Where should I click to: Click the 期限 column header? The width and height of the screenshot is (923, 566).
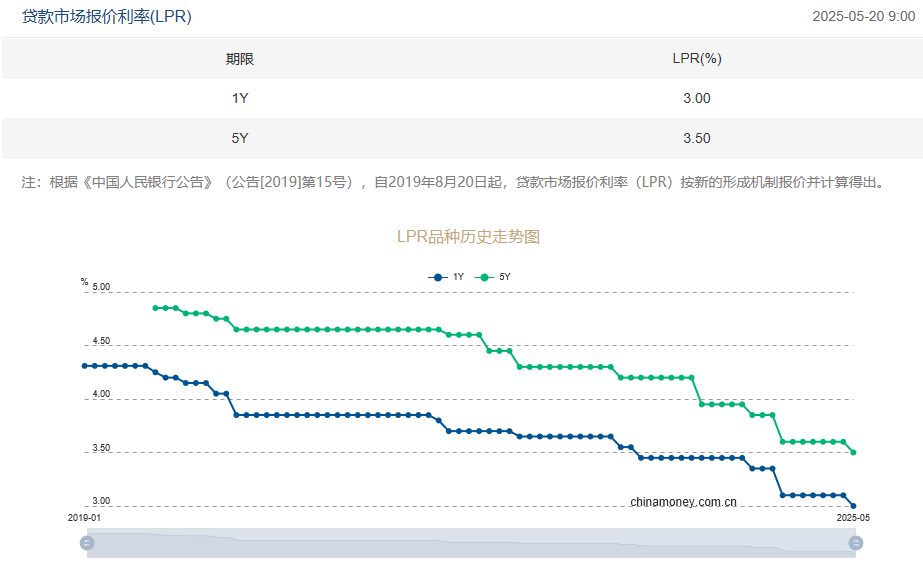tap(240, 59)
